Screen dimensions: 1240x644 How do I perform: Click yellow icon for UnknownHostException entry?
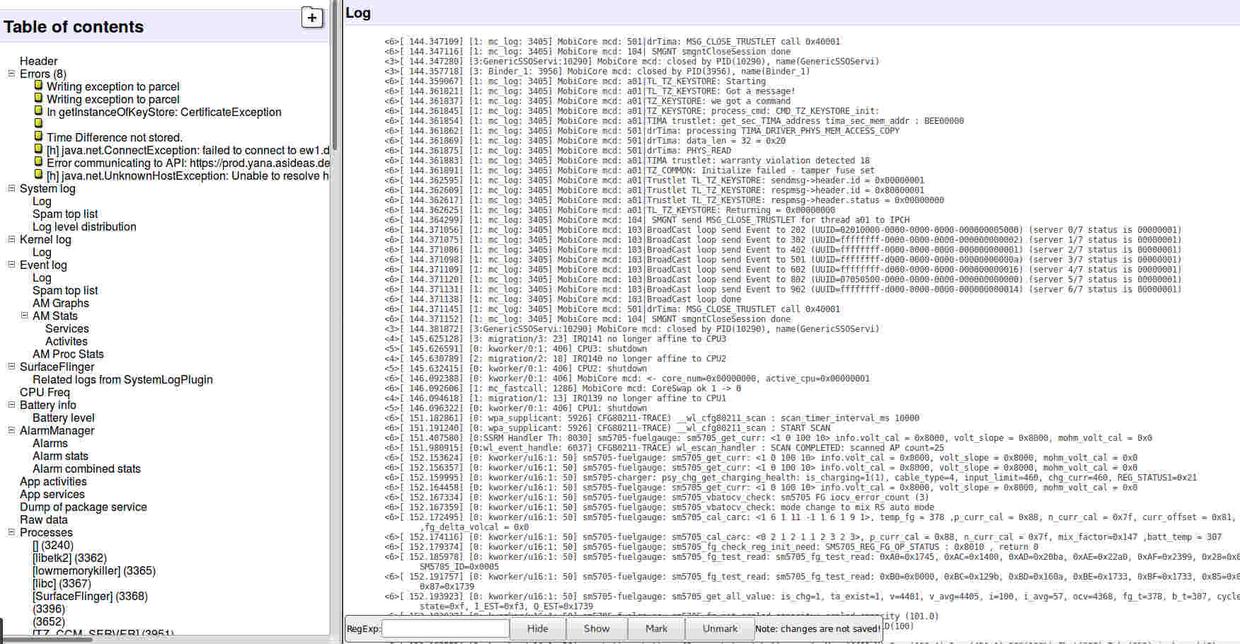(39, 175)
